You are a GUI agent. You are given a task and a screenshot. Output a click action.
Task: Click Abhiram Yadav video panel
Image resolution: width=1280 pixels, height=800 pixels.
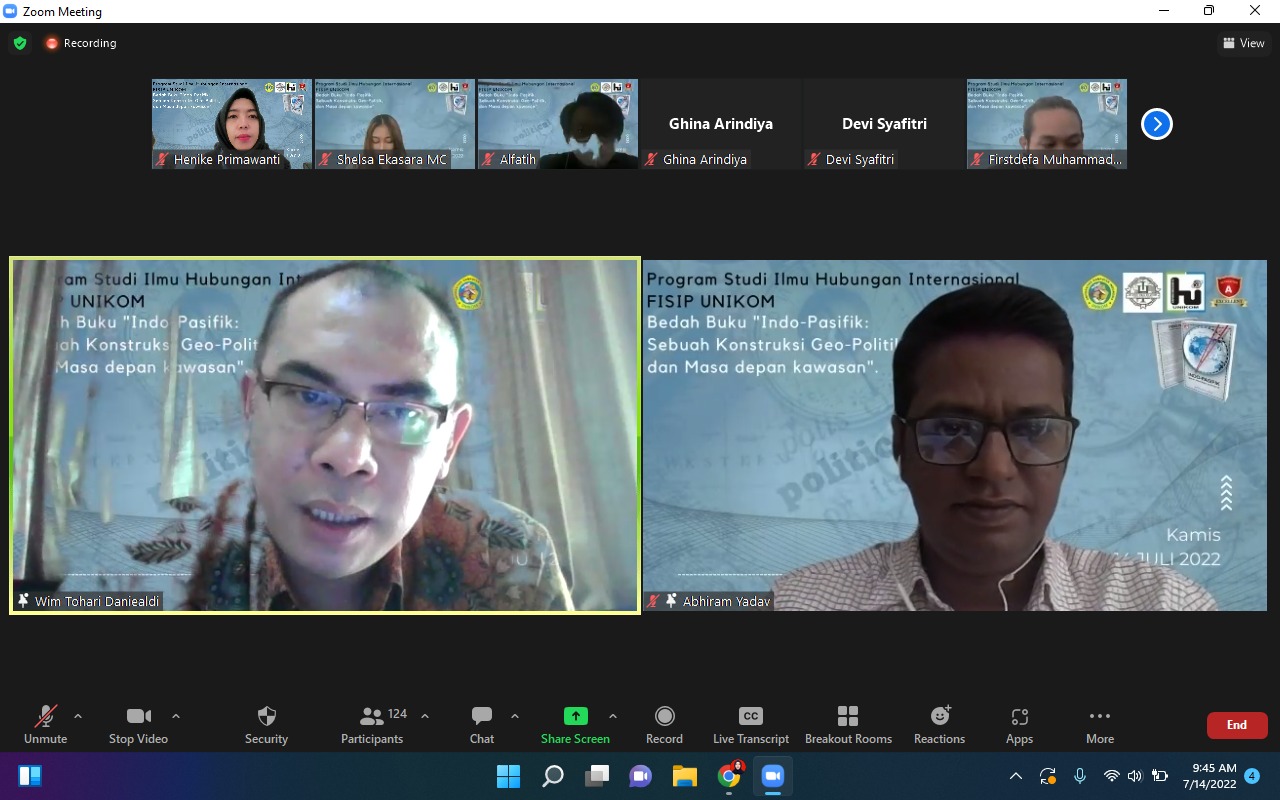pyautogui.click(x=955, y=435)
